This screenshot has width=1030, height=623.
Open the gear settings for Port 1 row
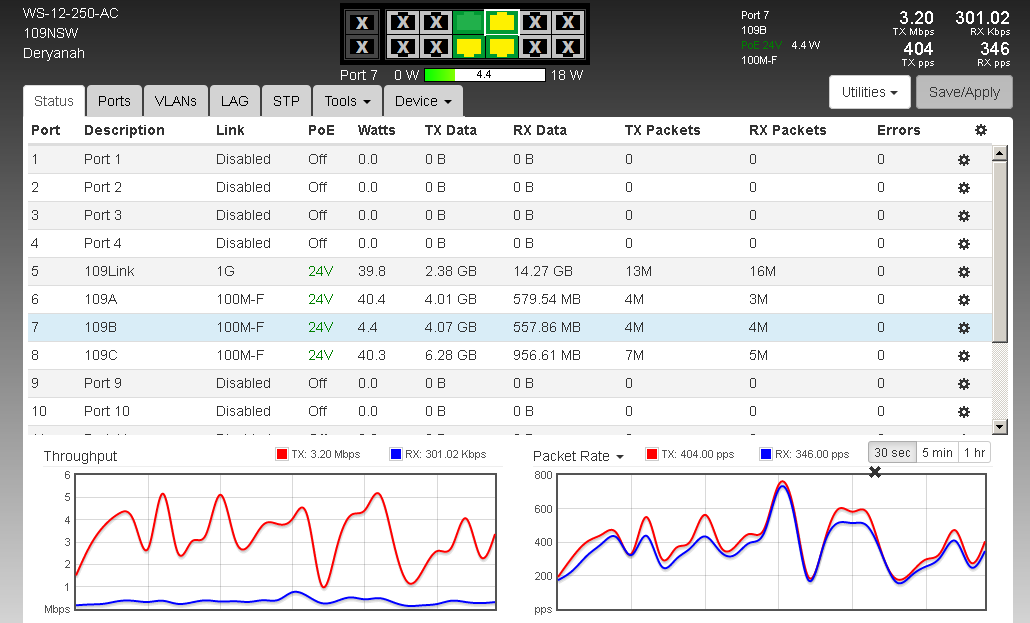point(964,159)
